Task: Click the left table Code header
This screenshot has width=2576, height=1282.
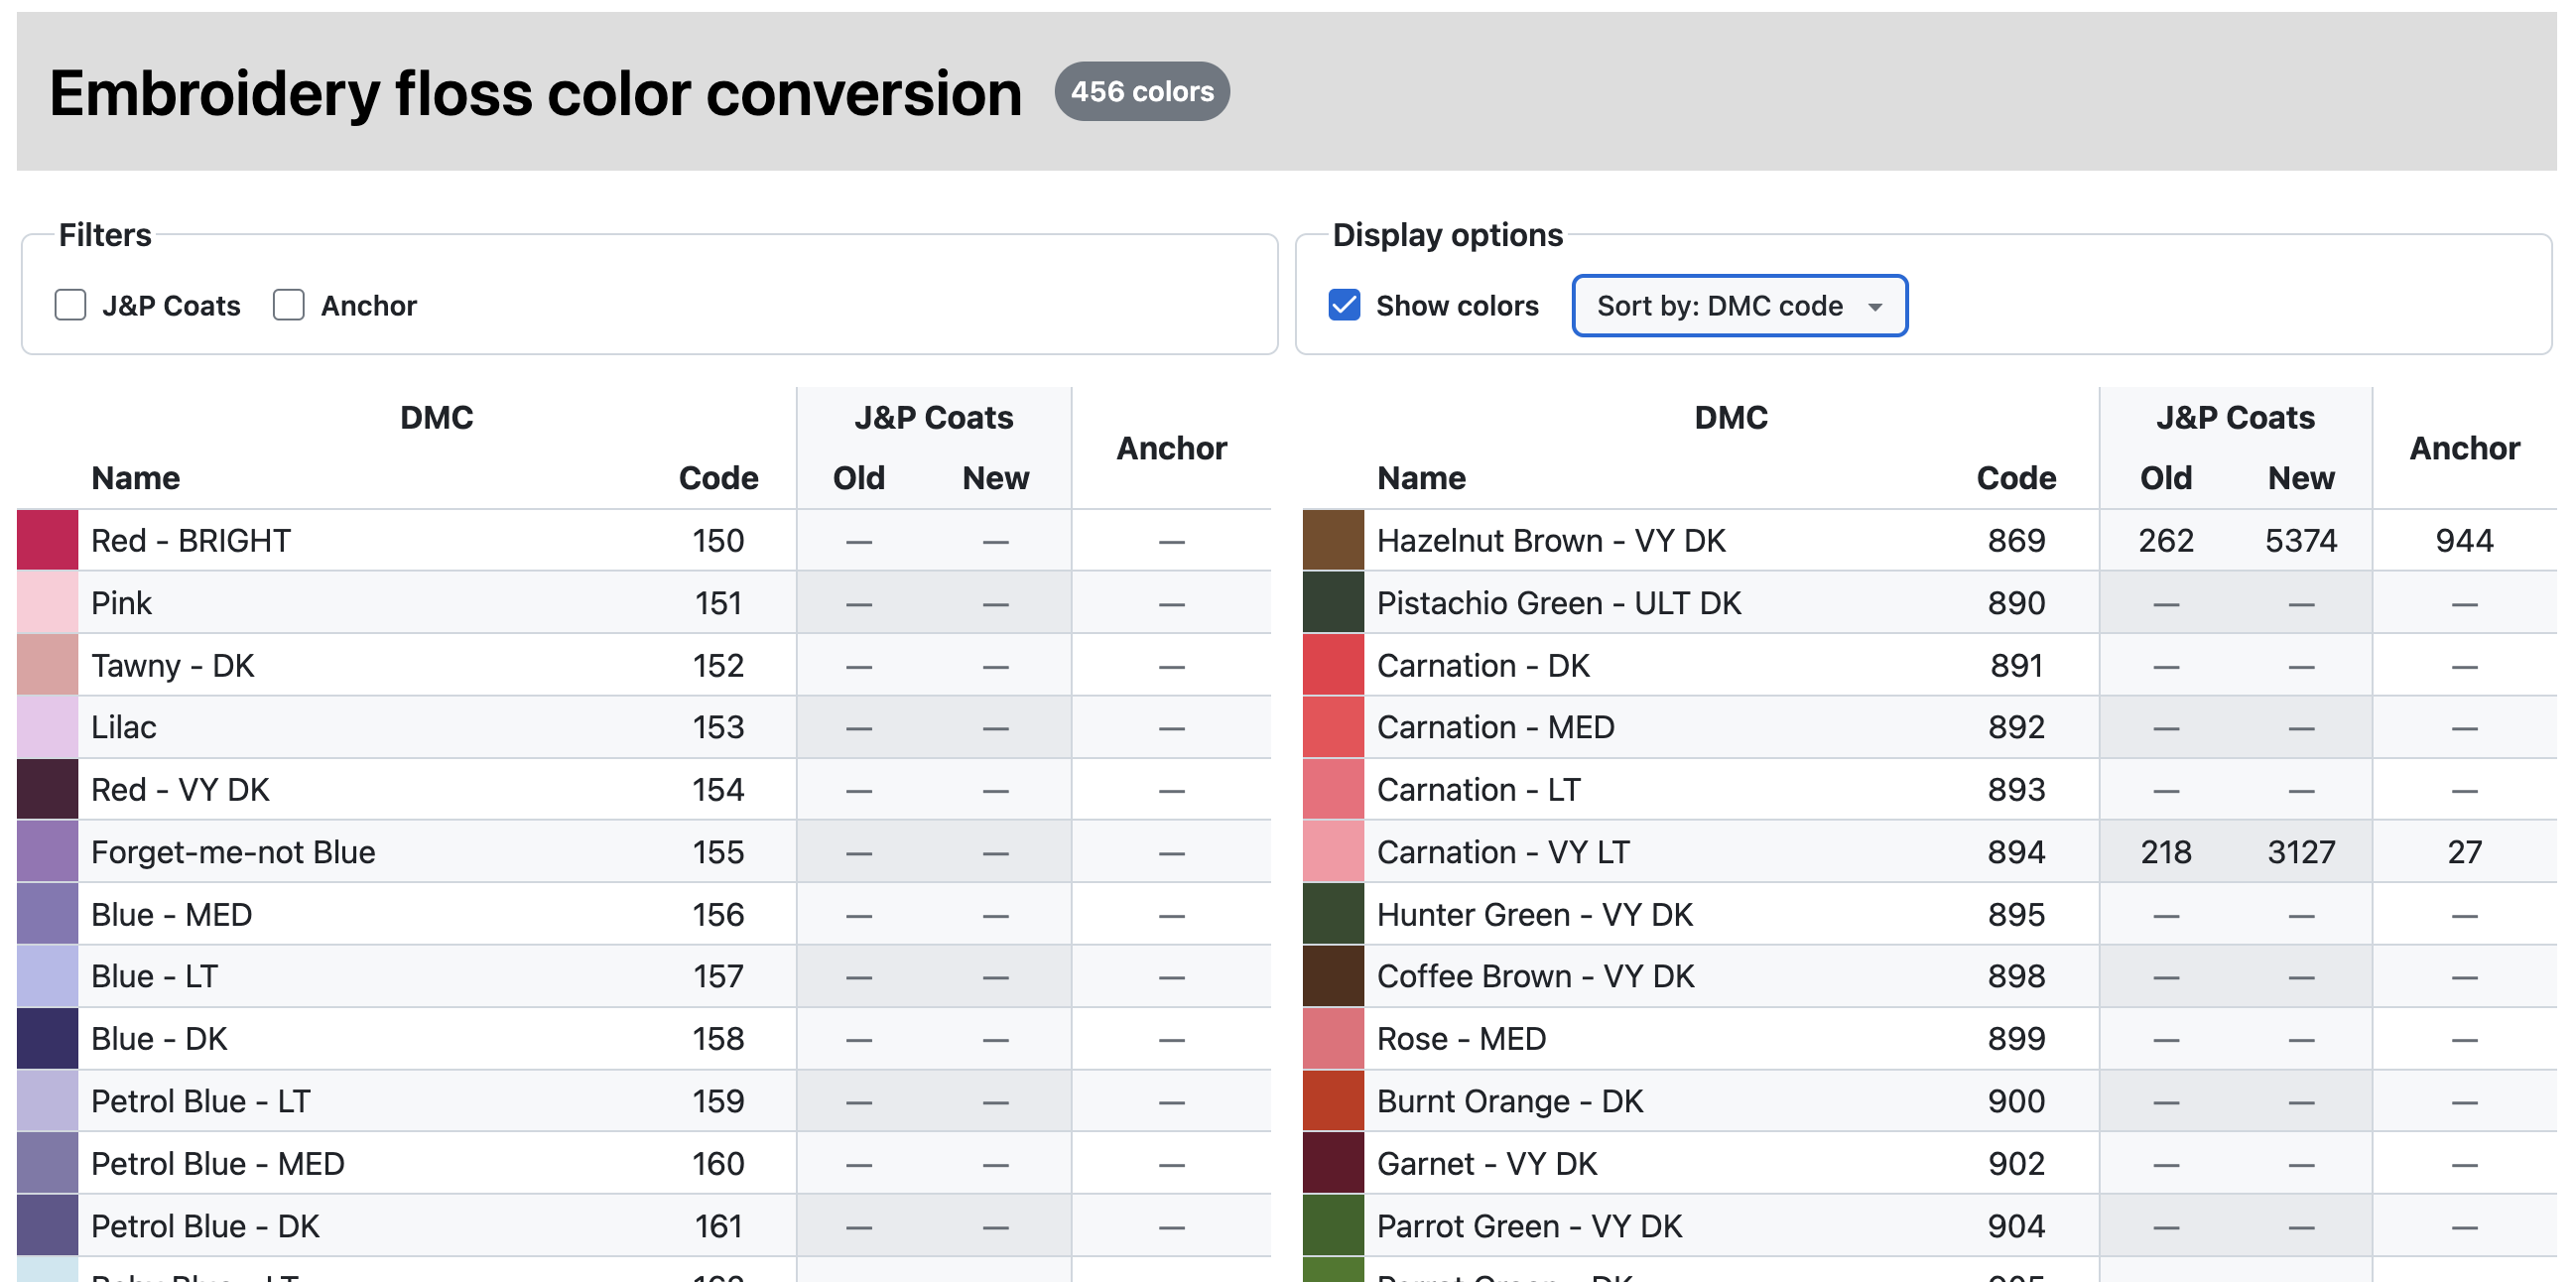Action: tap(718, 478)
